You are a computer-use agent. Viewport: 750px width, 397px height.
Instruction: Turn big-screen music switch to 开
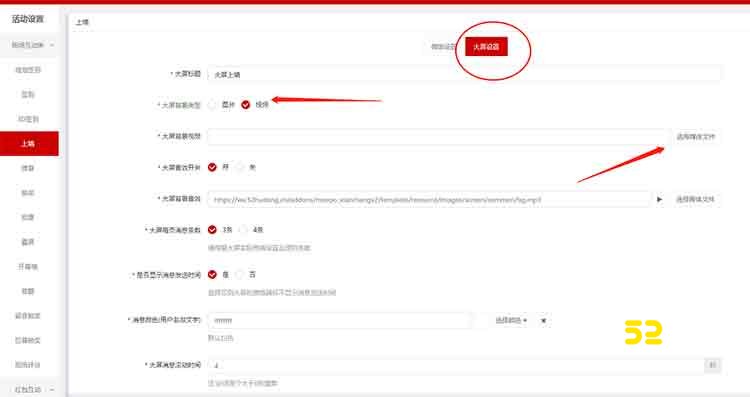pos(212,167)
